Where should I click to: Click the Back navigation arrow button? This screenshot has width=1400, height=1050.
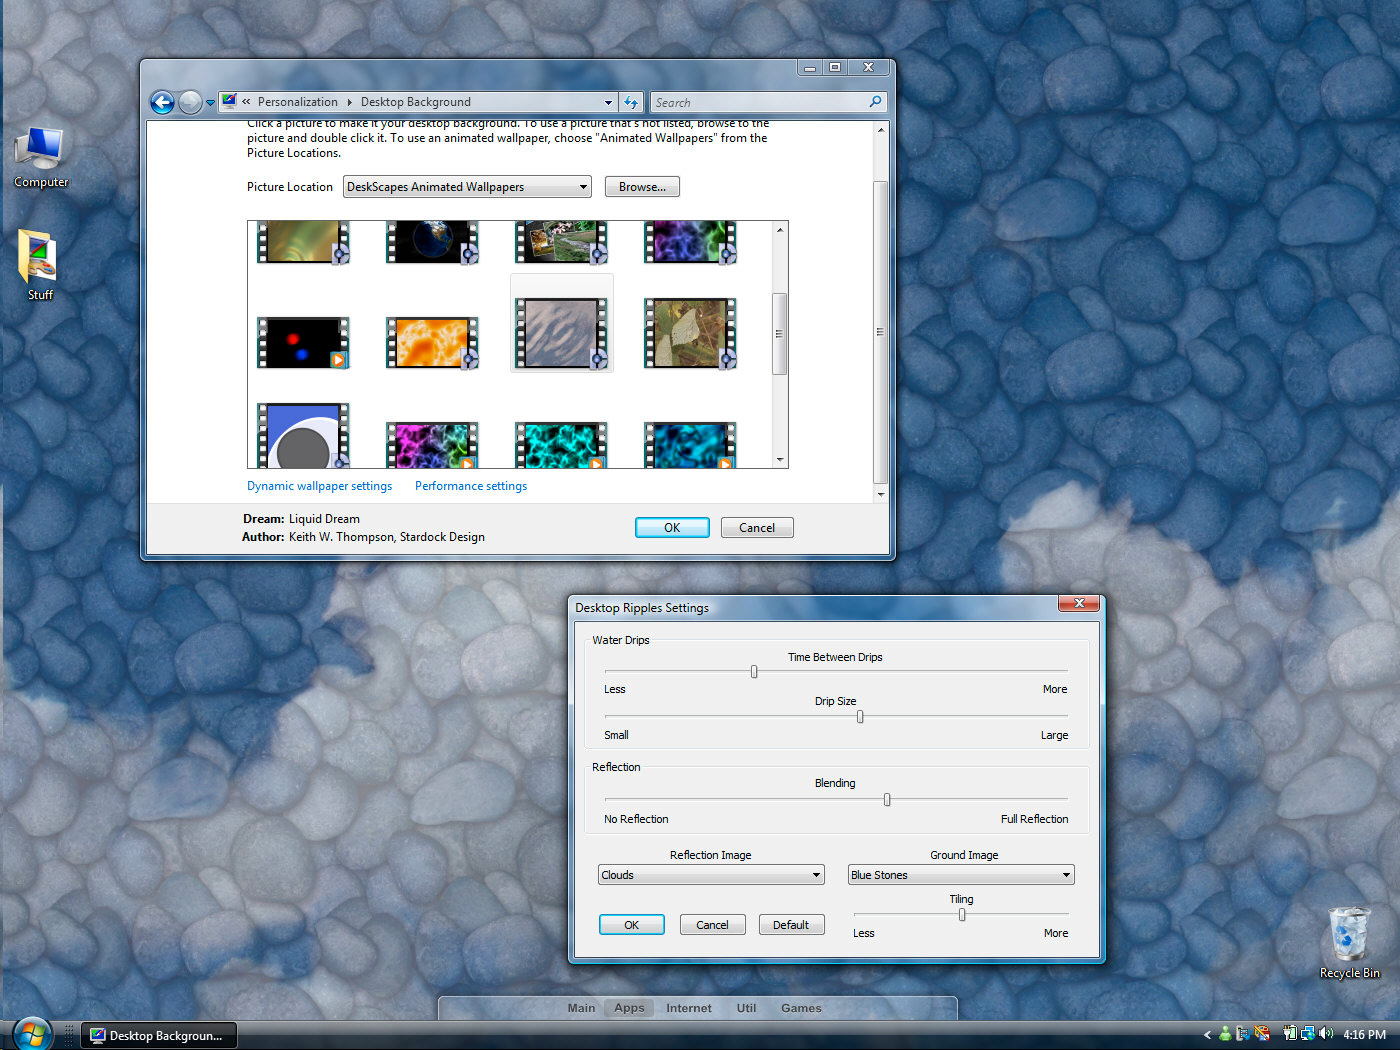[x=162, y=102]
